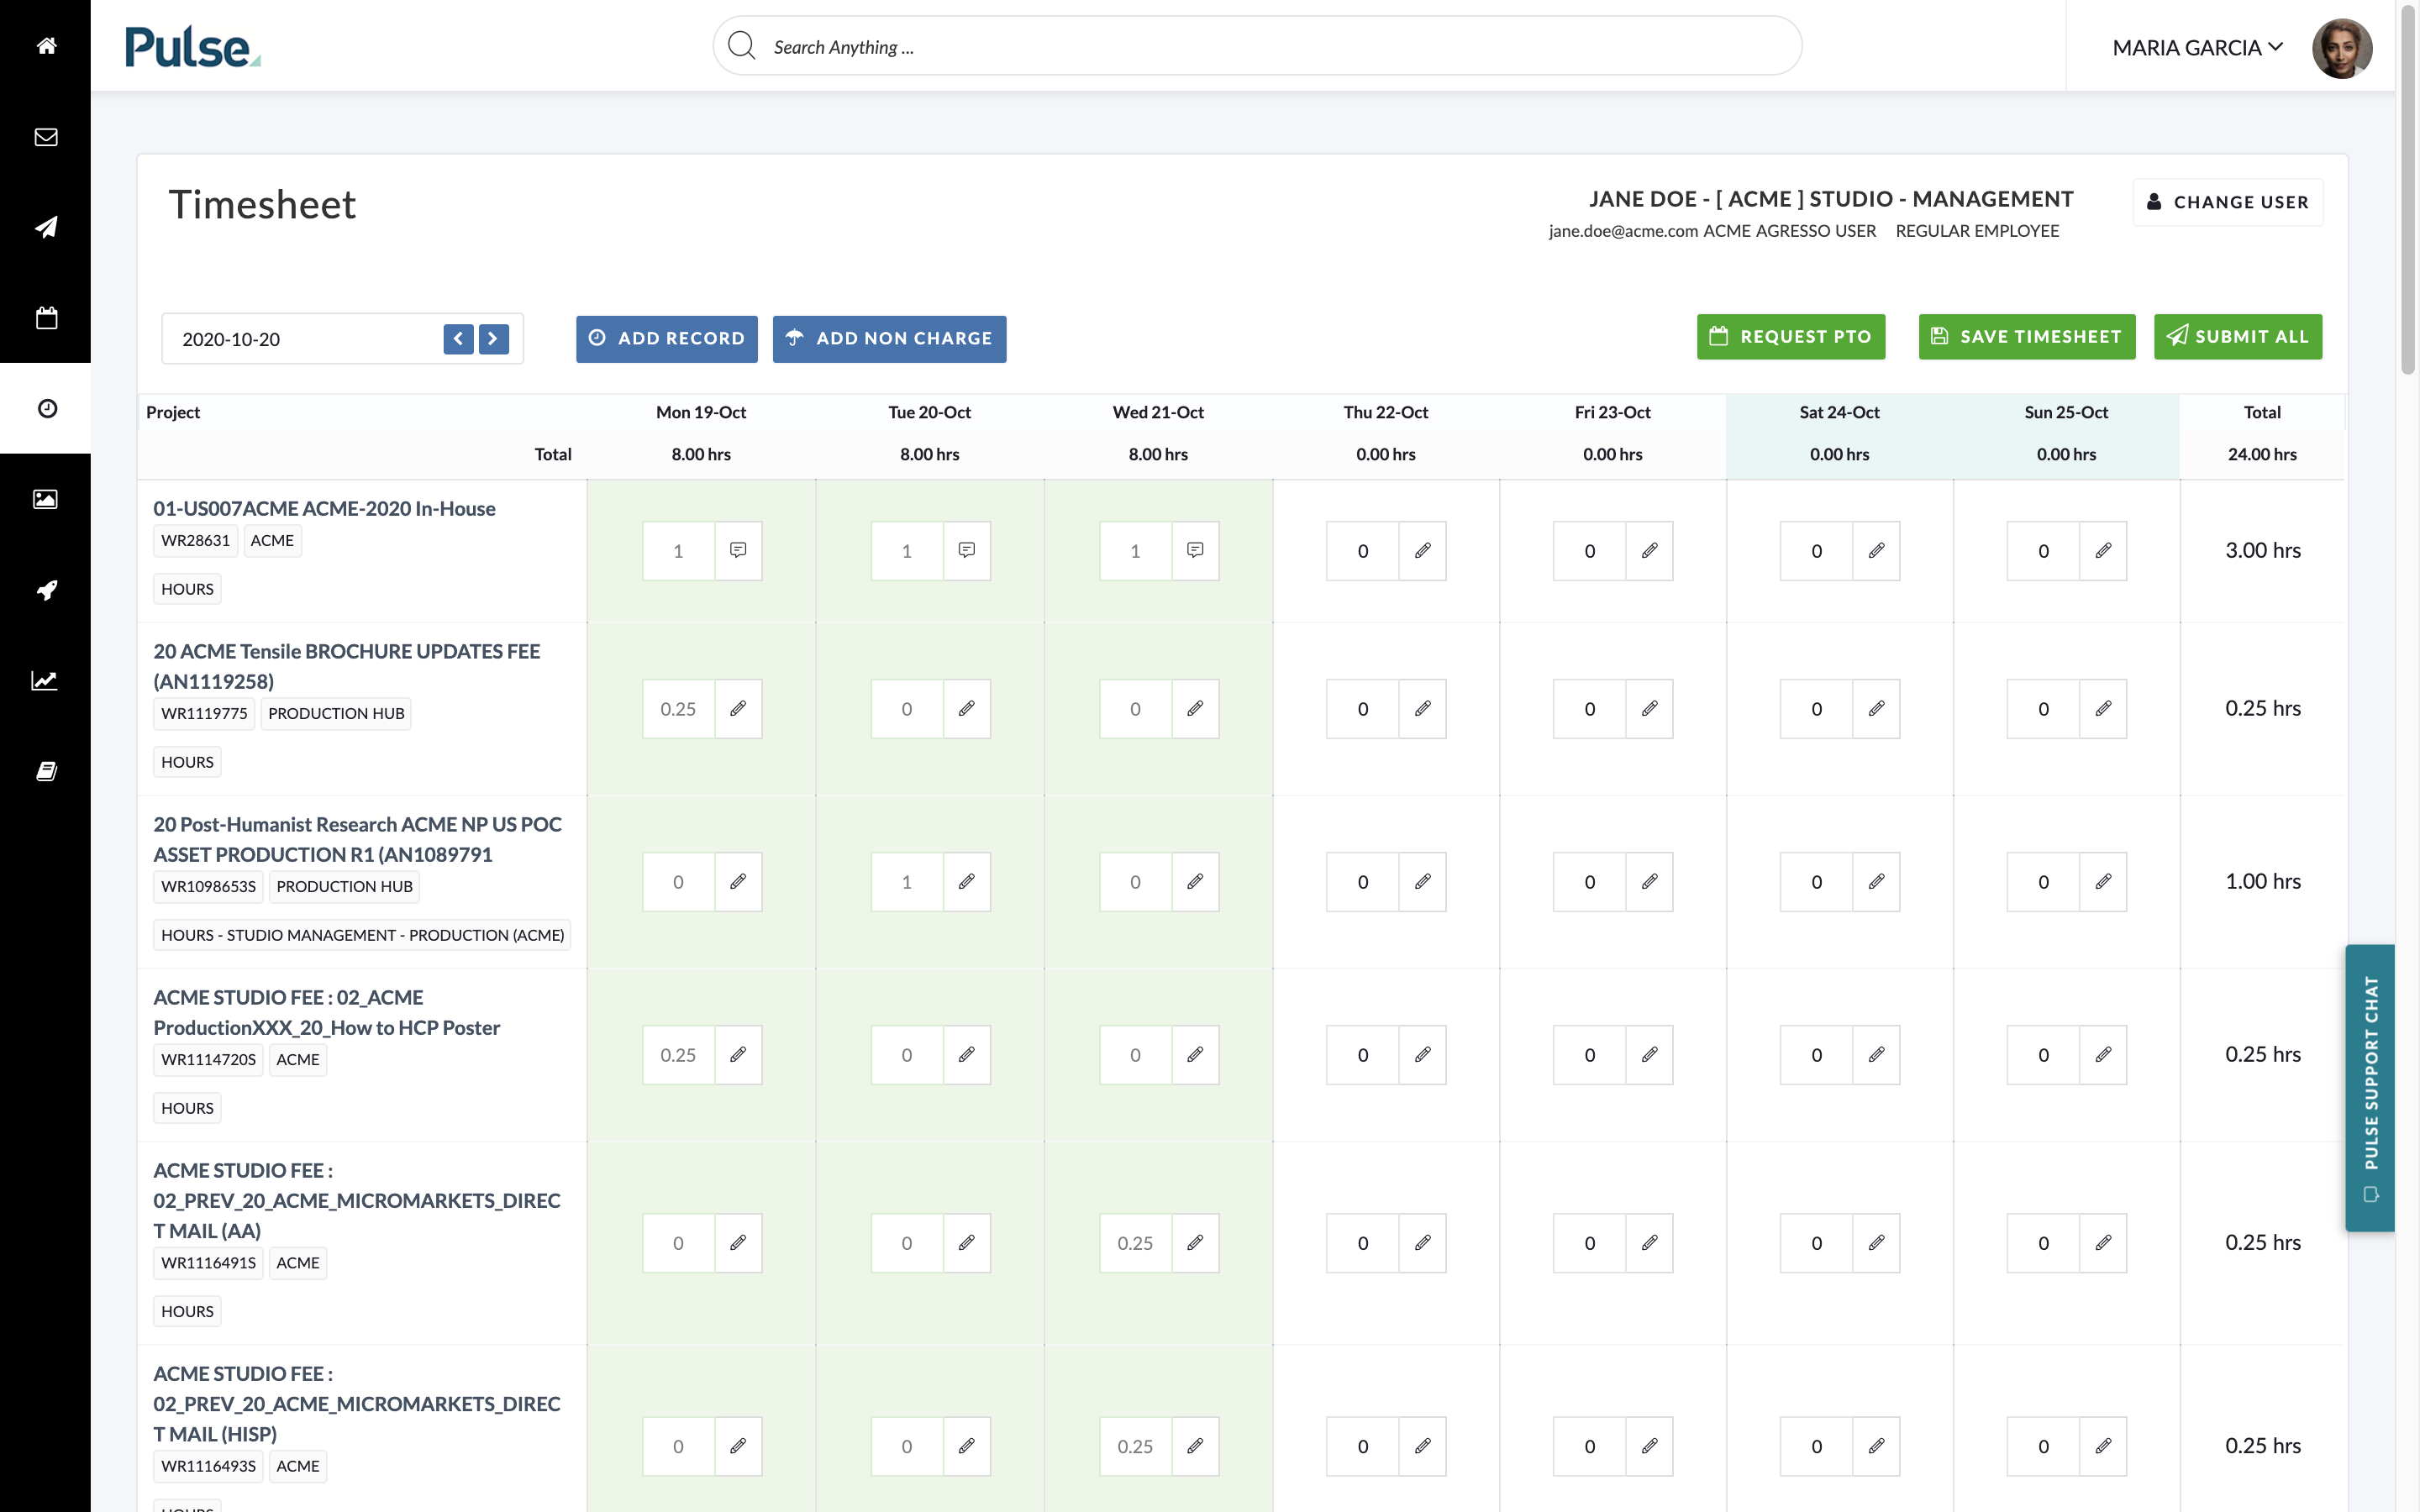Edit note for DIRECT MAIL (HISP) Sunday entry
The image size is (2420, 1512).
tap(2103, 1445)
